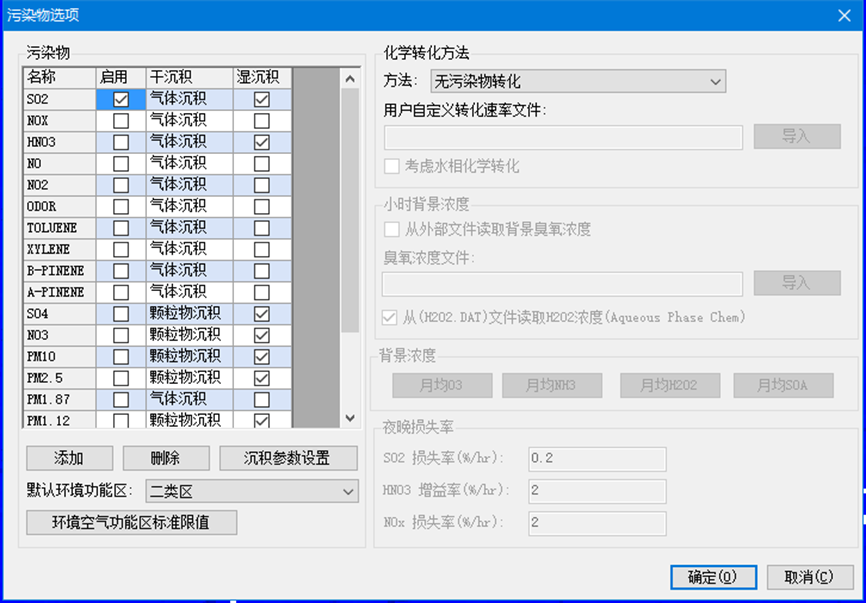Click the 删除 button
Viewport: 866px width, 603px height.
(x=166, y=458)
